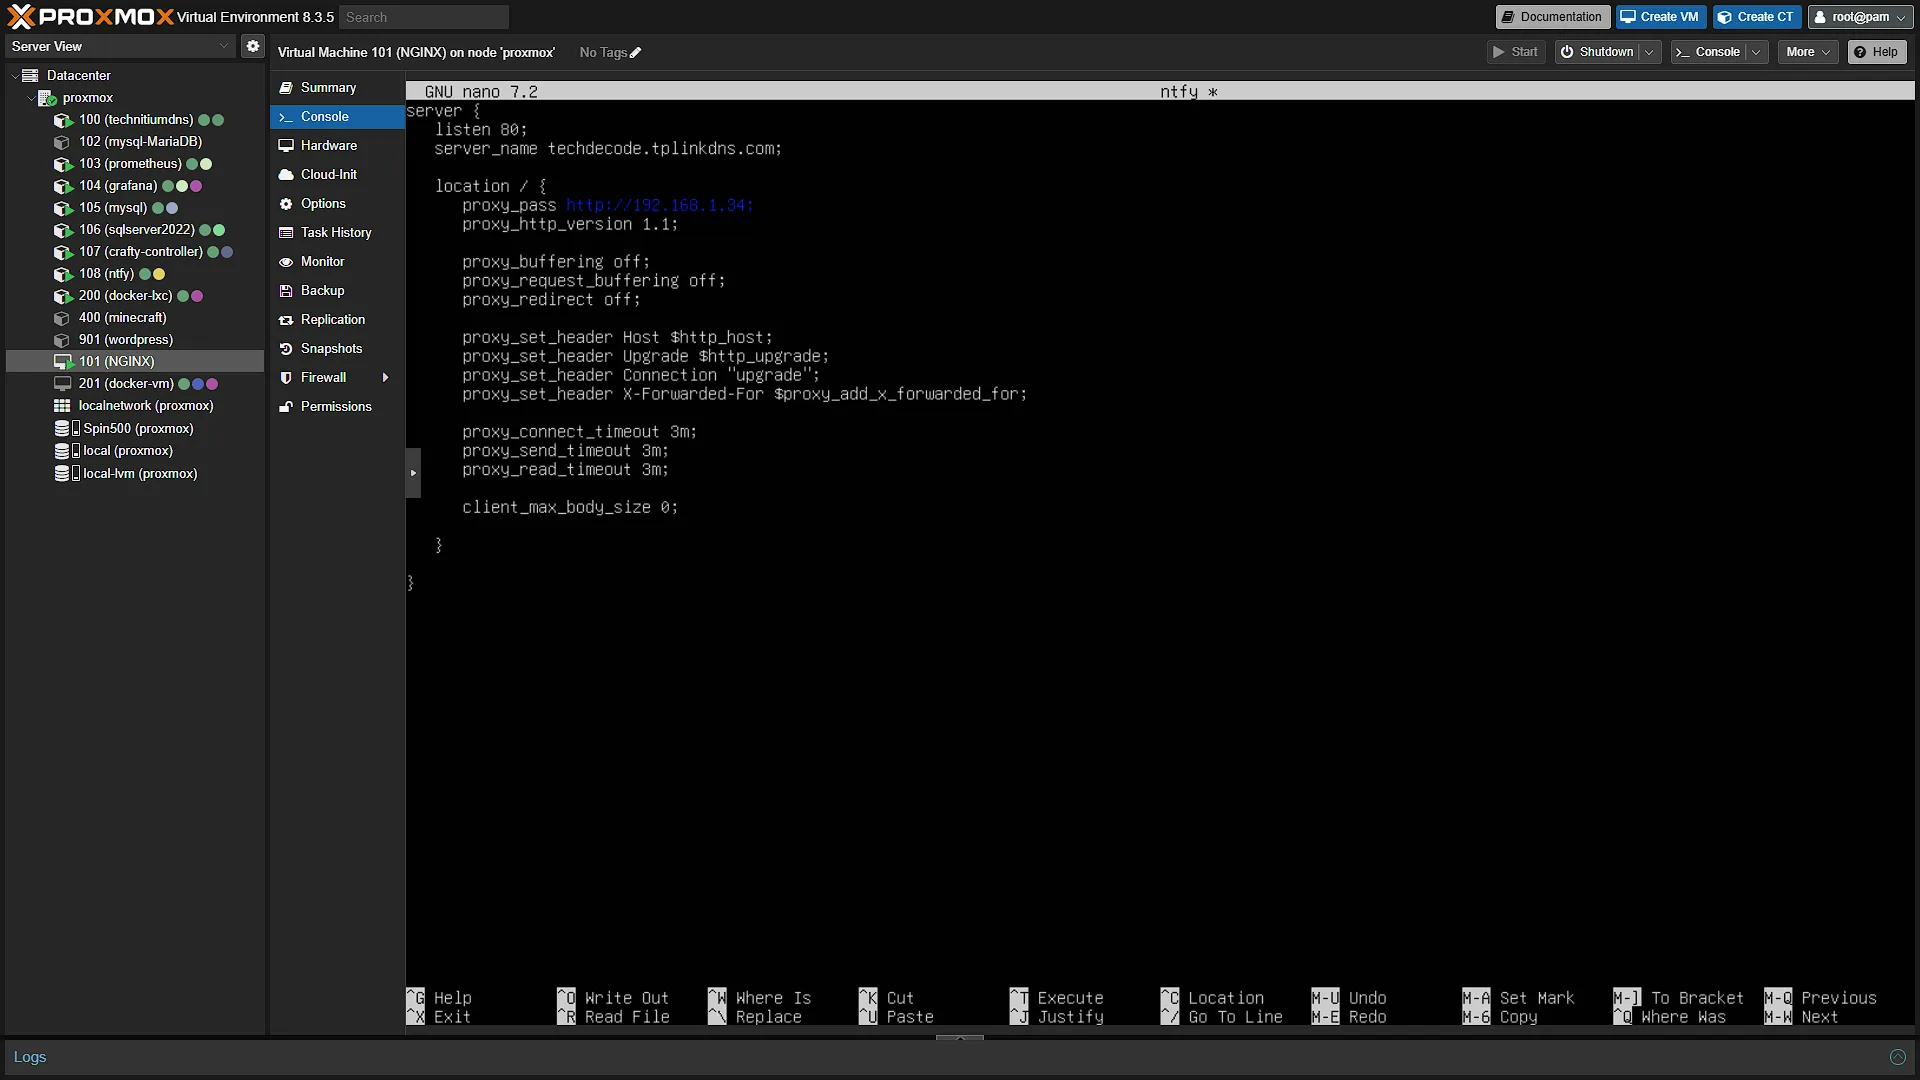This screenshot has height=1080, width=1920.
Task: Click the Firewall shield icon
Action: point(286,378)
